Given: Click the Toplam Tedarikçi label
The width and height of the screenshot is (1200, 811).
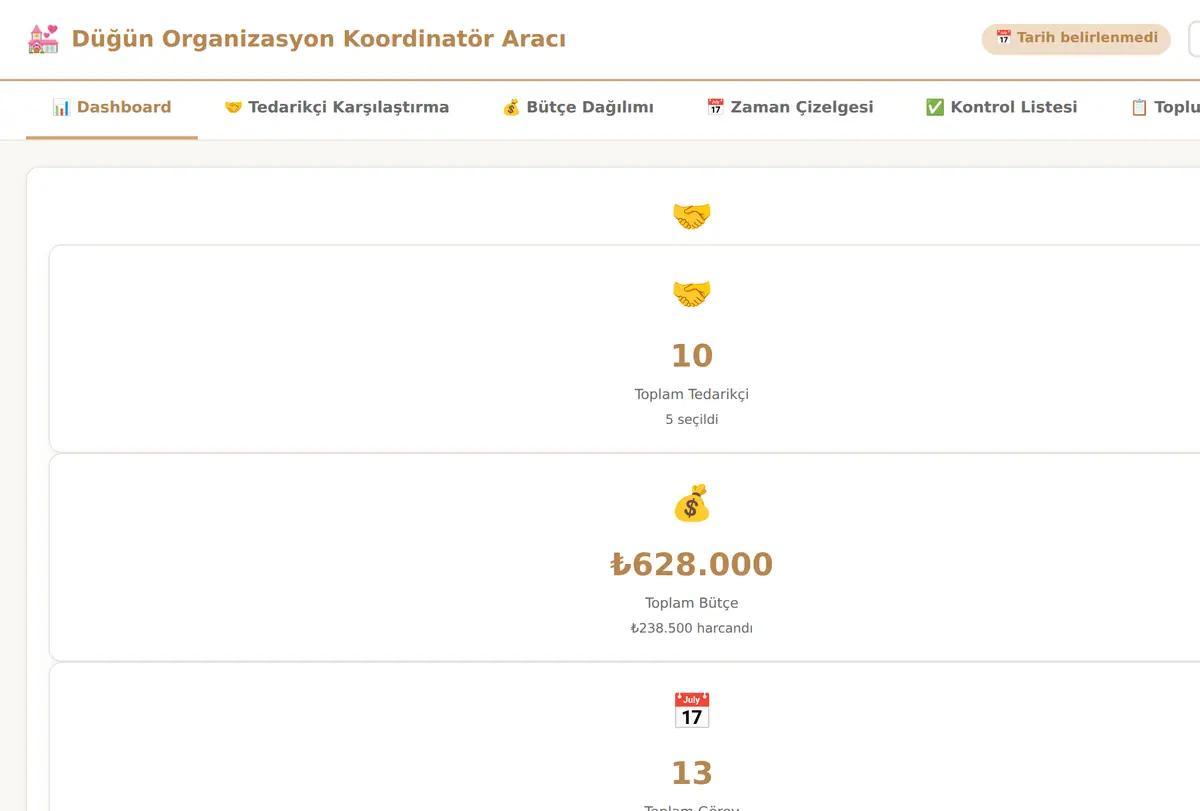Looking at the screenshot, I should [x=691, y=394].
